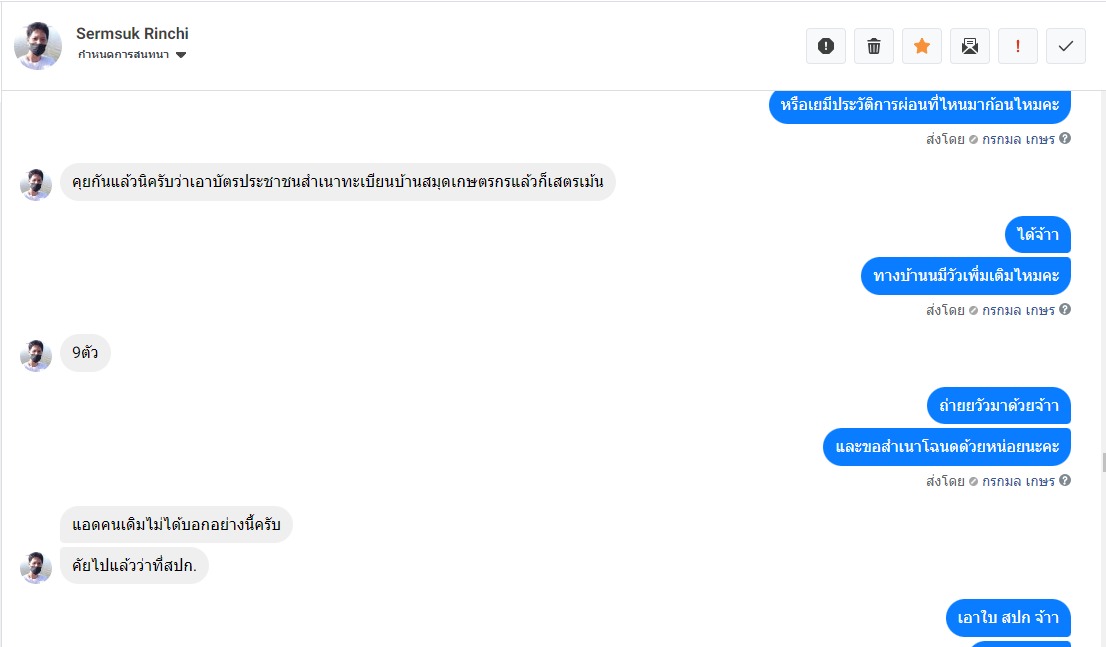
Task: Click the ถ่ายยวัวมาด้วยจ้า message bubble
Action: click(999, 405)
